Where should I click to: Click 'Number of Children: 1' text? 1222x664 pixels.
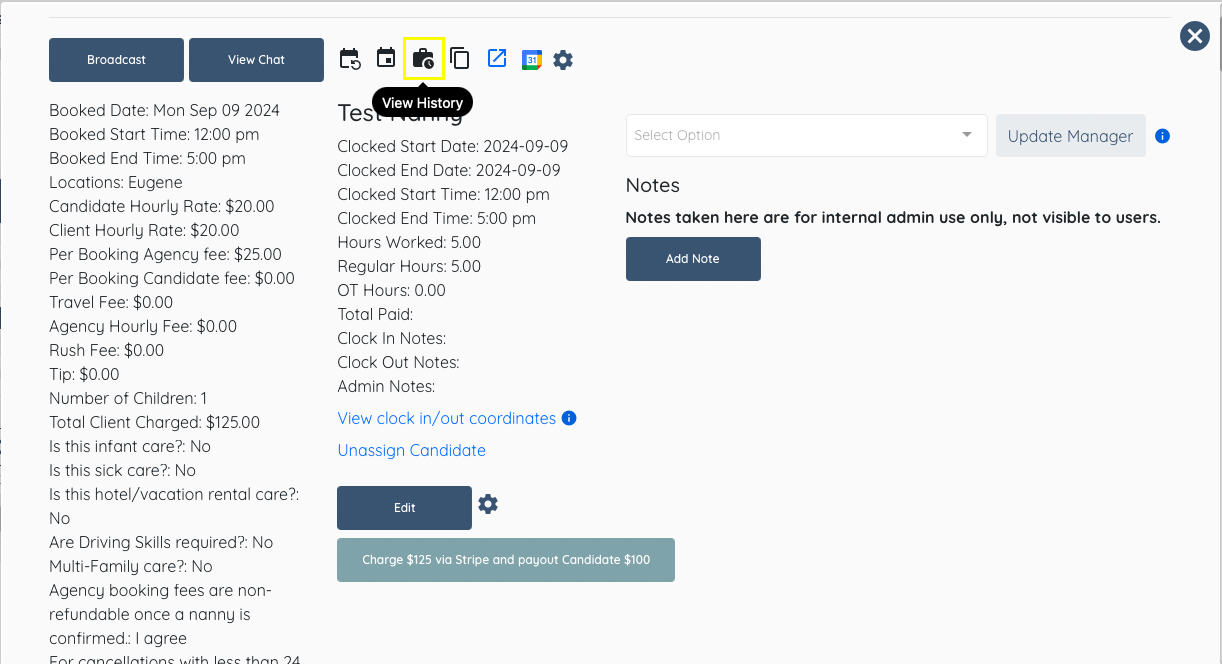(x=128, y=398)
